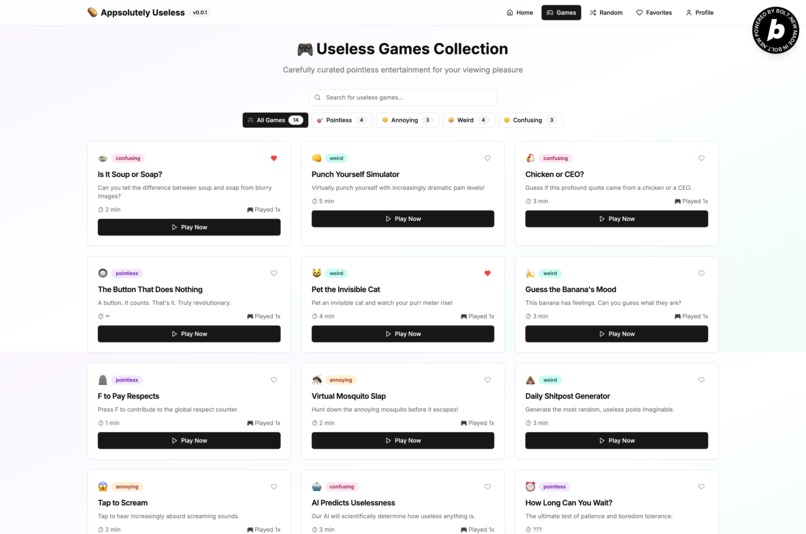Filter games by Weird

pyautogui.click(x=468, y=120)
